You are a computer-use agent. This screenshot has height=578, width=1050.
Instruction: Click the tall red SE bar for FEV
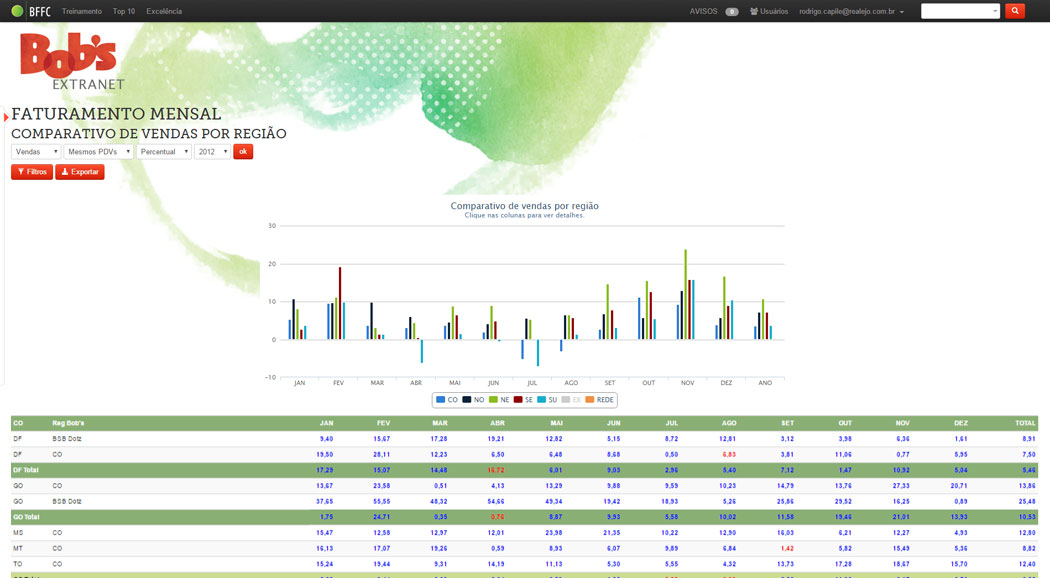340,303
